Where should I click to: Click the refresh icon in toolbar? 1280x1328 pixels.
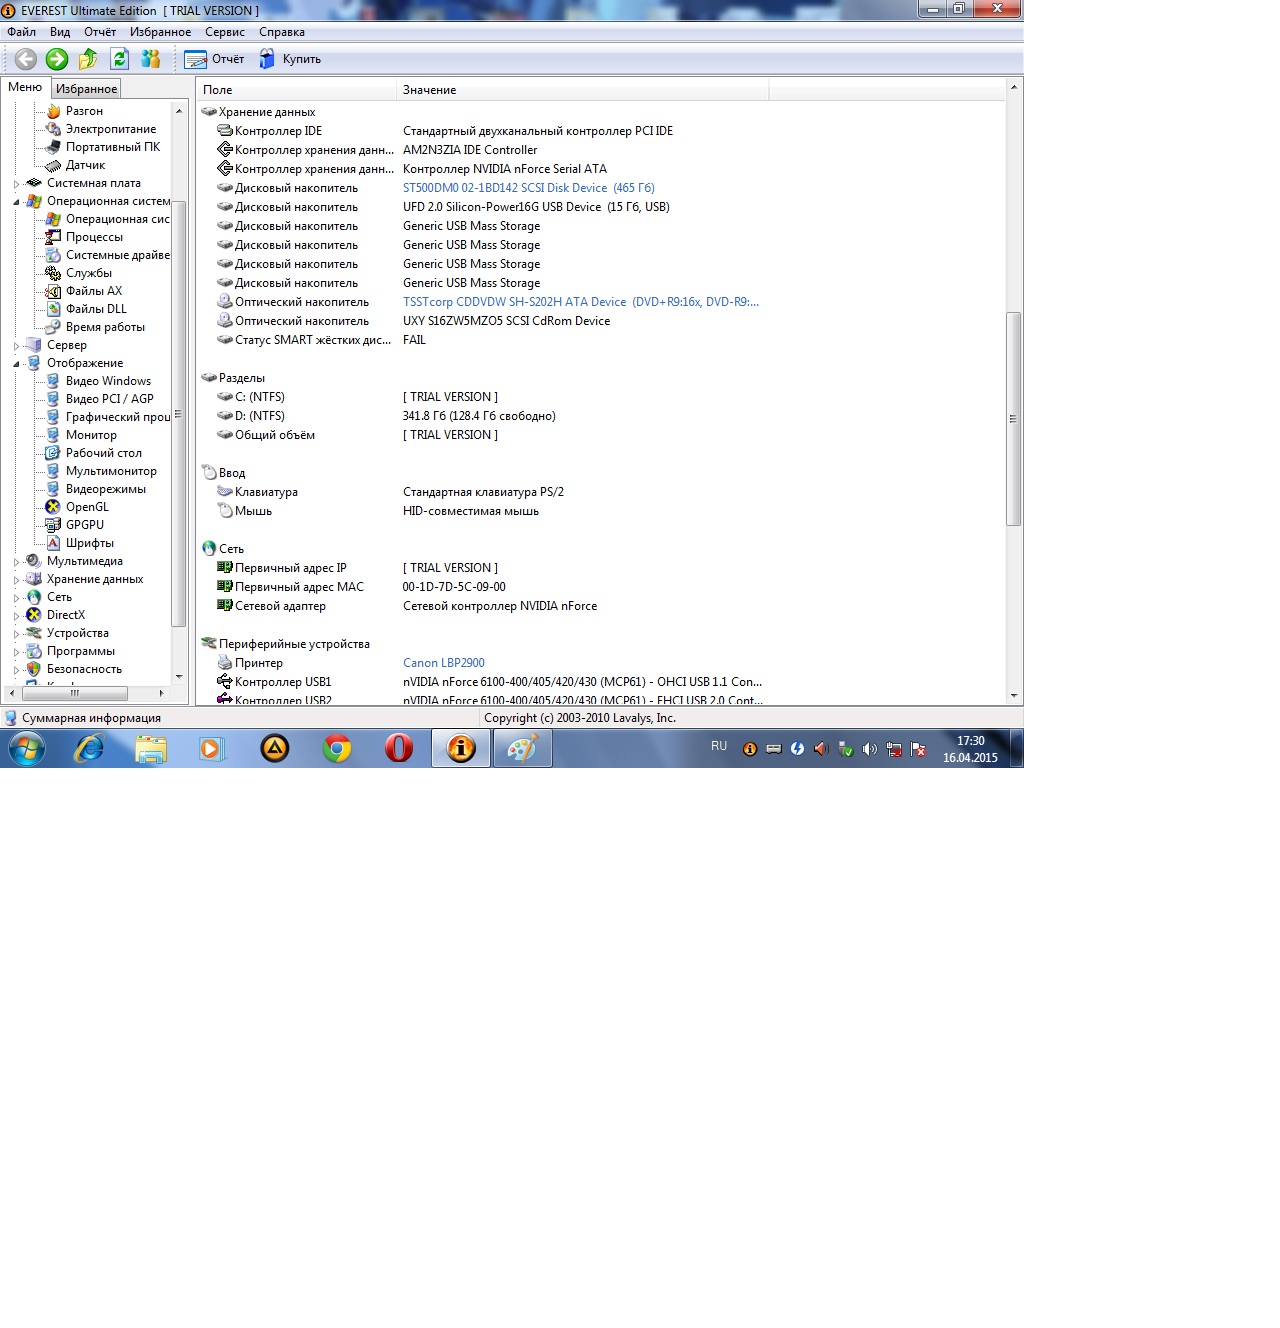(x=119, y=59)
